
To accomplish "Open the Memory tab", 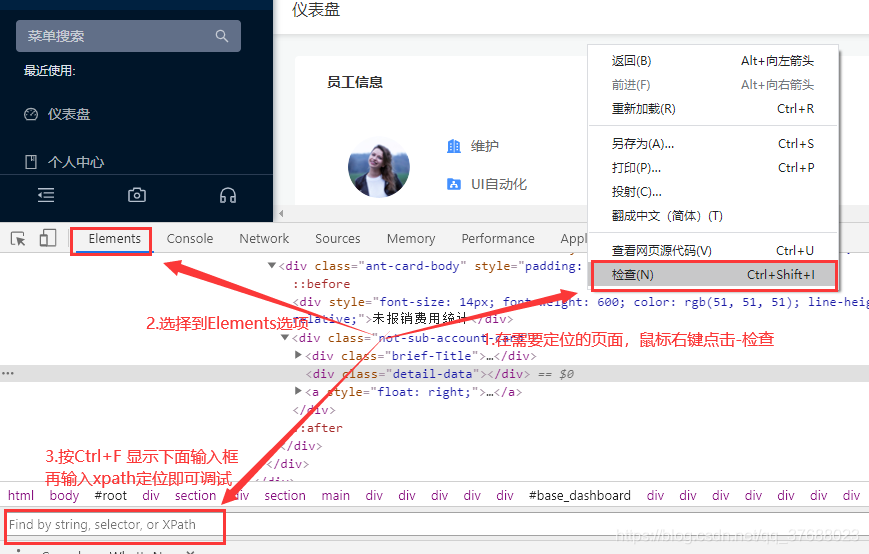I will (x=411, y=239).
